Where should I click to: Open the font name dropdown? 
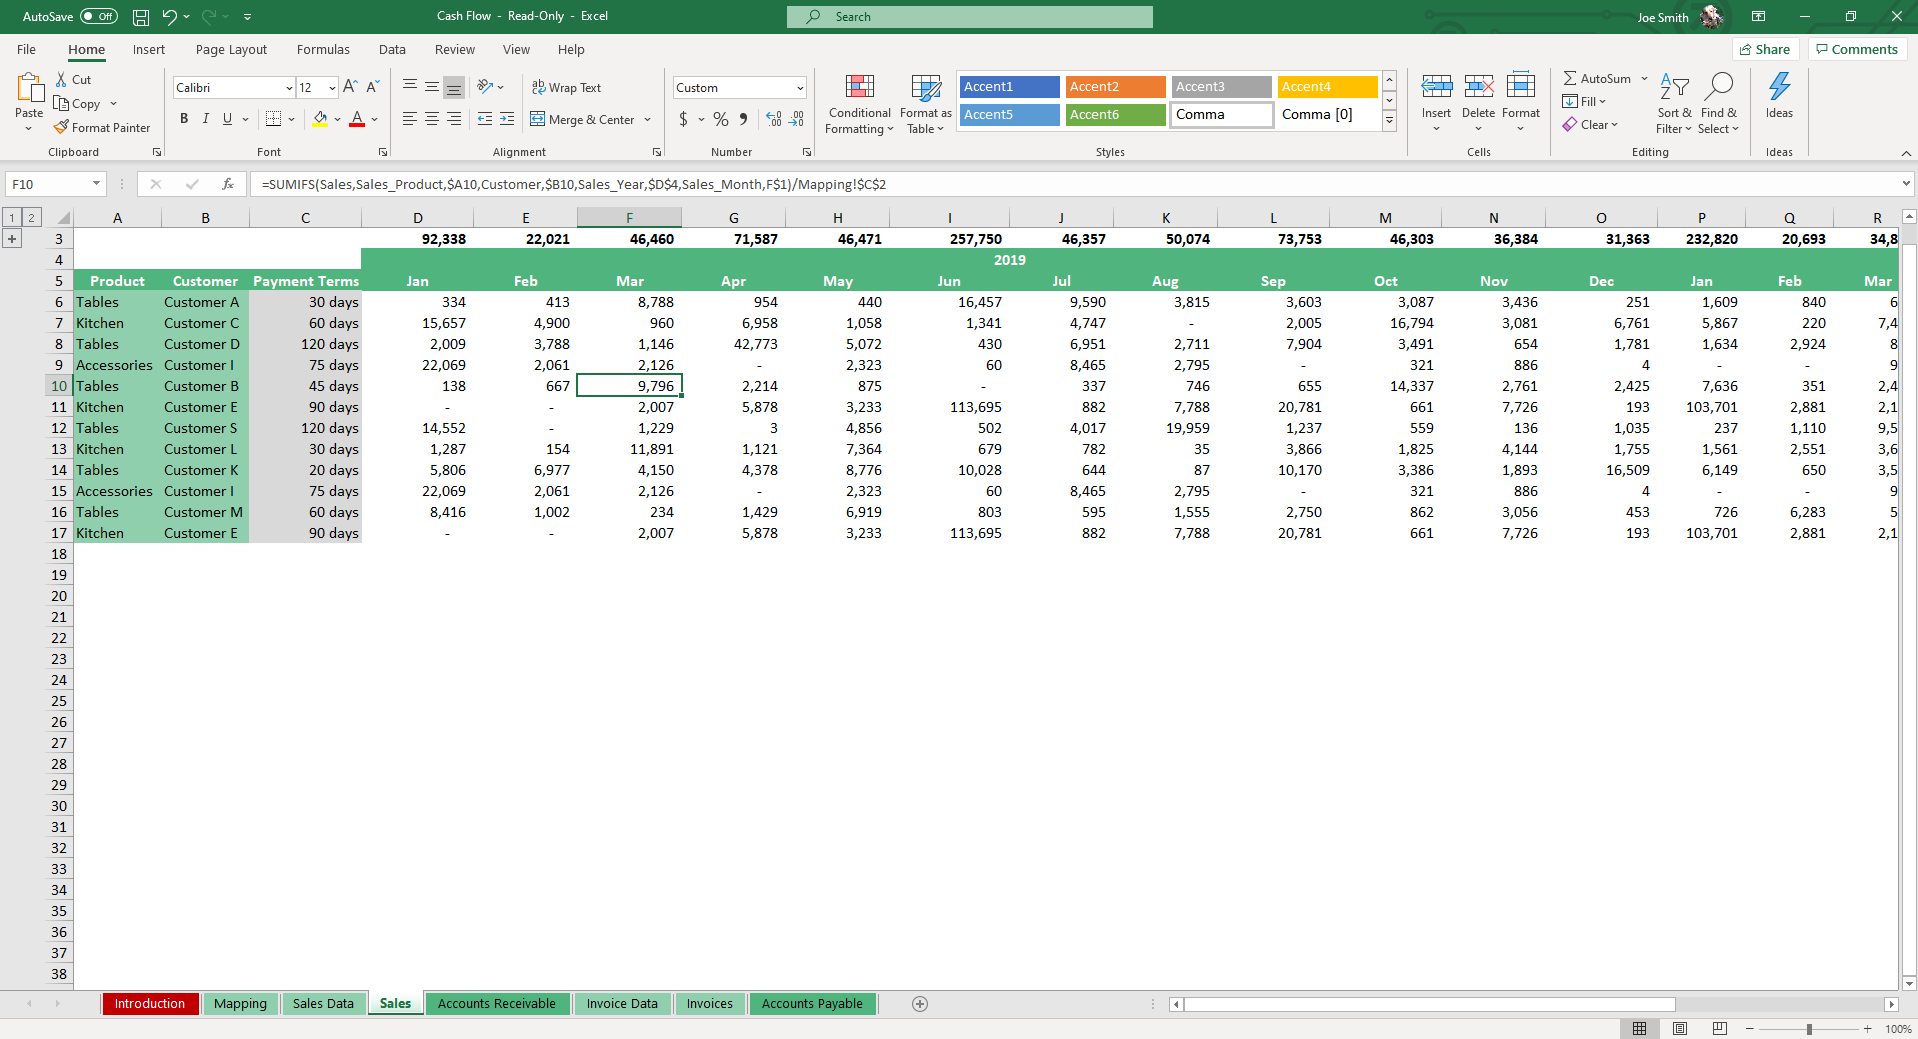tap(289, 88)
